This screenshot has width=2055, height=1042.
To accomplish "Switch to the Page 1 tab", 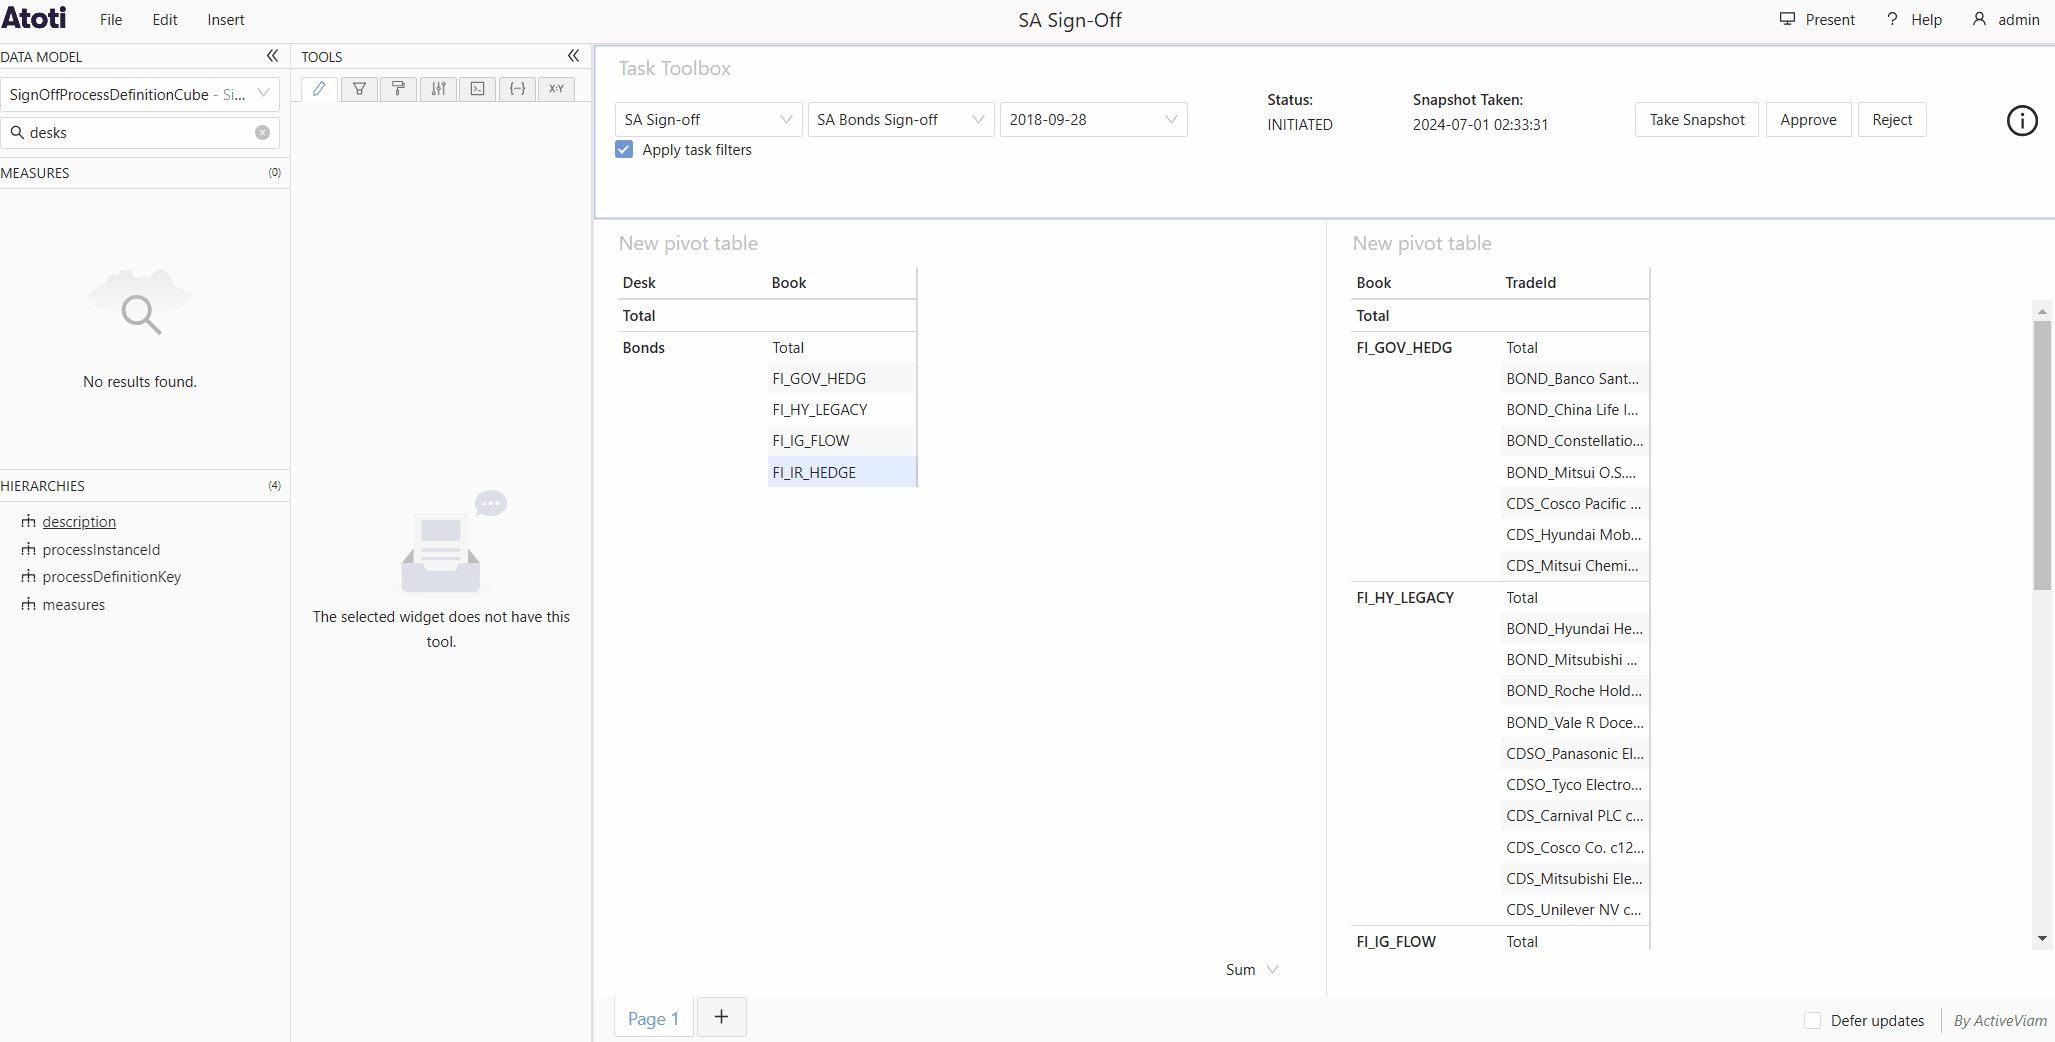I will 653,1019.
